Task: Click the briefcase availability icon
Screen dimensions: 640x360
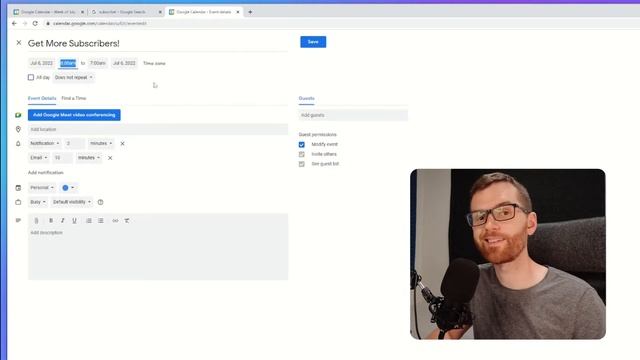Action: pyautogui.click(x=18, y=202)
